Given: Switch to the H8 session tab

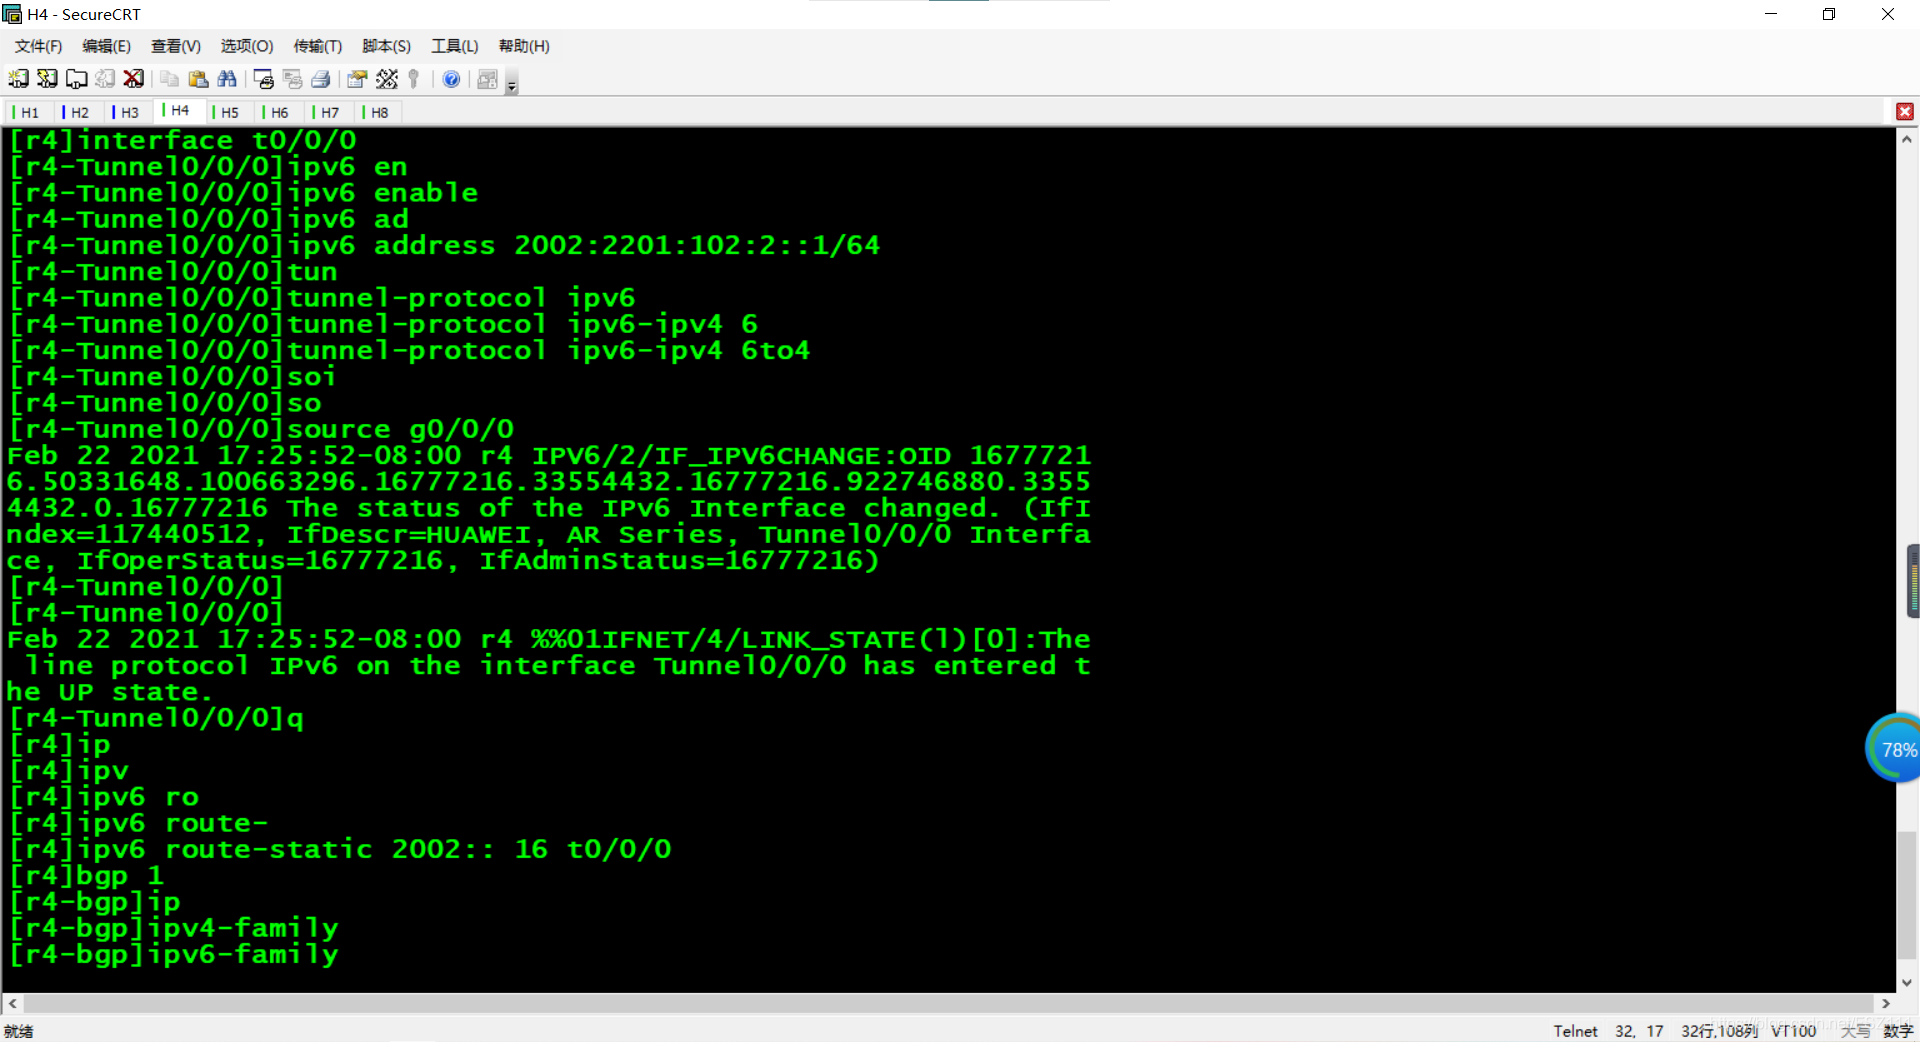Looking at the screenshot, I should click(x=378, y=112).
